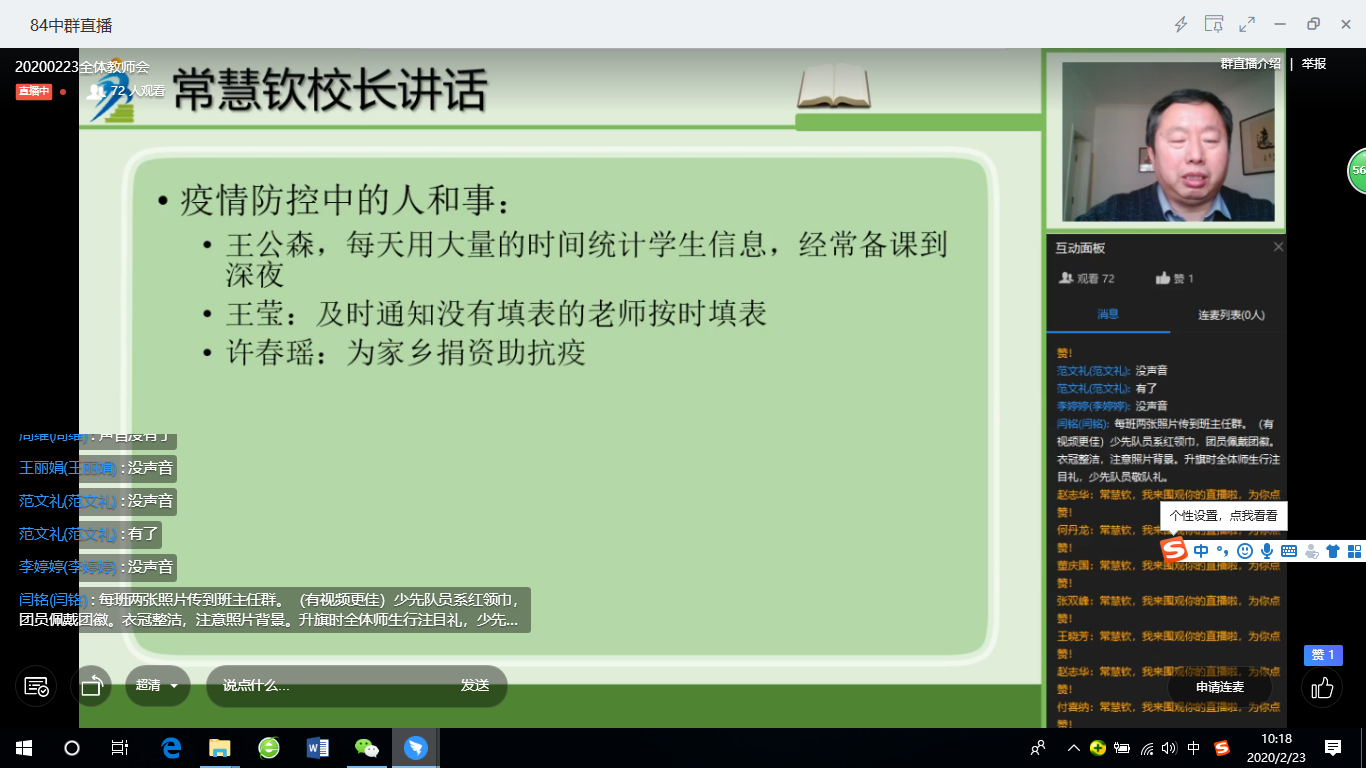
Task: Open the soft keyboard on IME bar
Action: coord(1289,551)
